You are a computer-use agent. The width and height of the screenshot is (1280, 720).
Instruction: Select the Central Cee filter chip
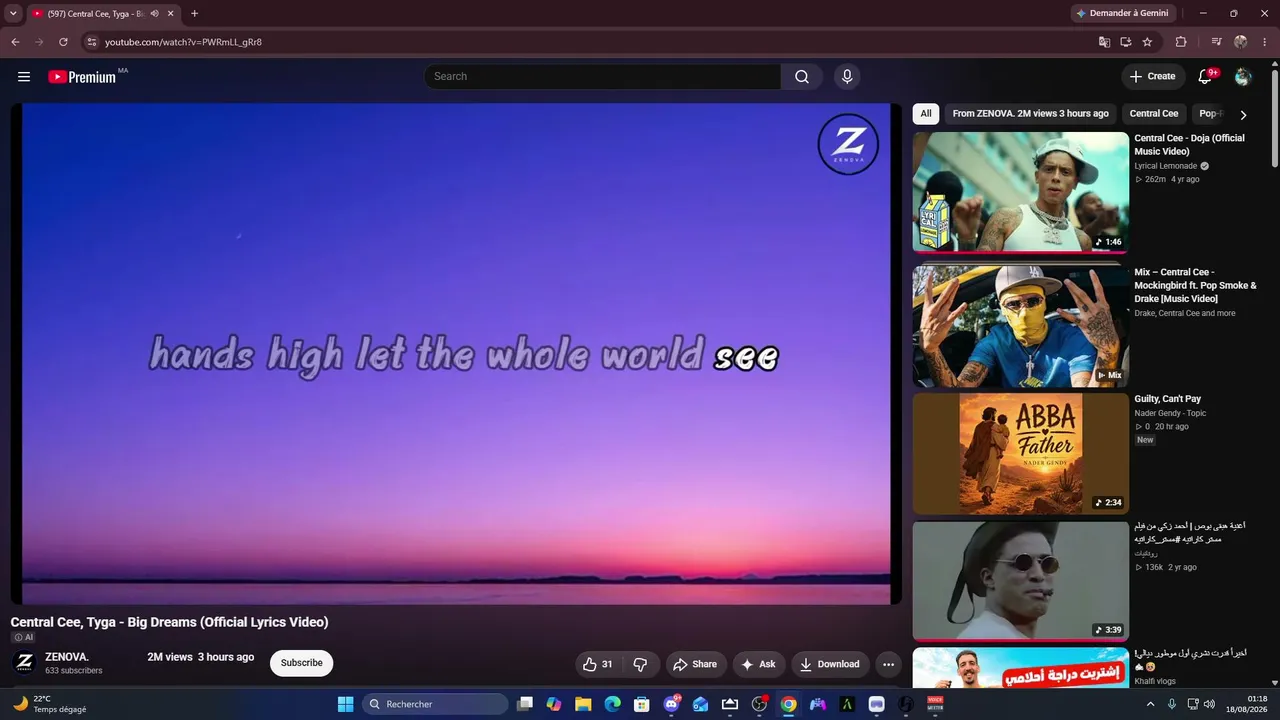point(1154,114)
